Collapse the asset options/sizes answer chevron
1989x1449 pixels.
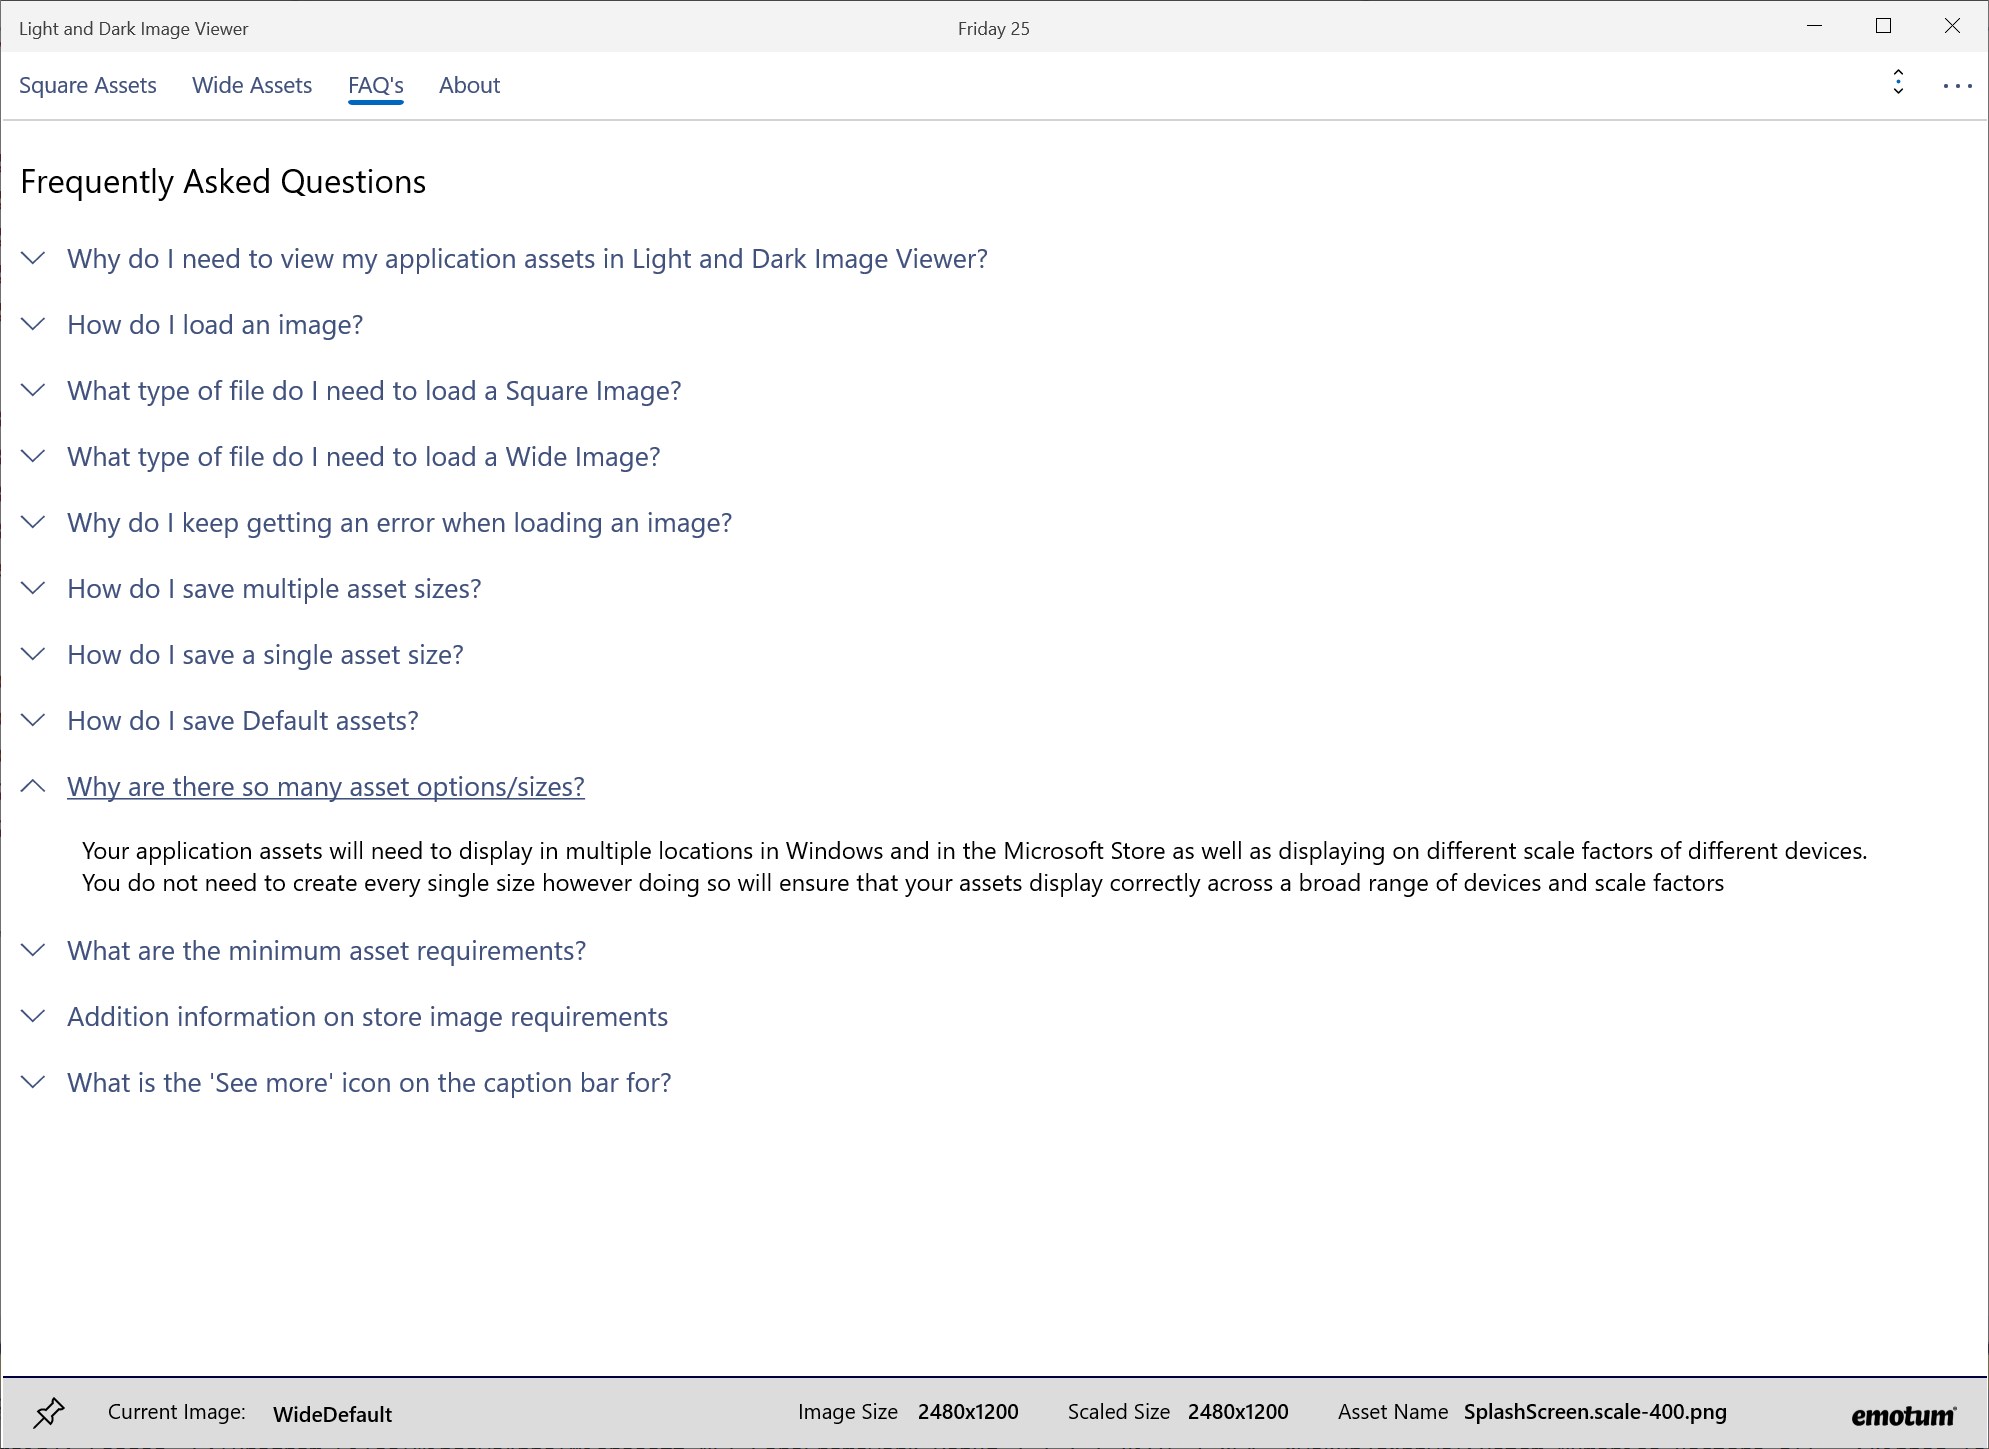coord(33,787)
